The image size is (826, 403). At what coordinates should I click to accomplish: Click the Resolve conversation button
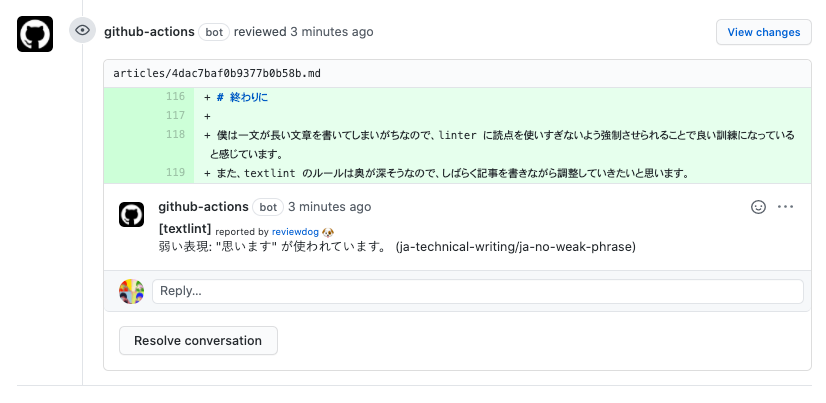point(198,341)
